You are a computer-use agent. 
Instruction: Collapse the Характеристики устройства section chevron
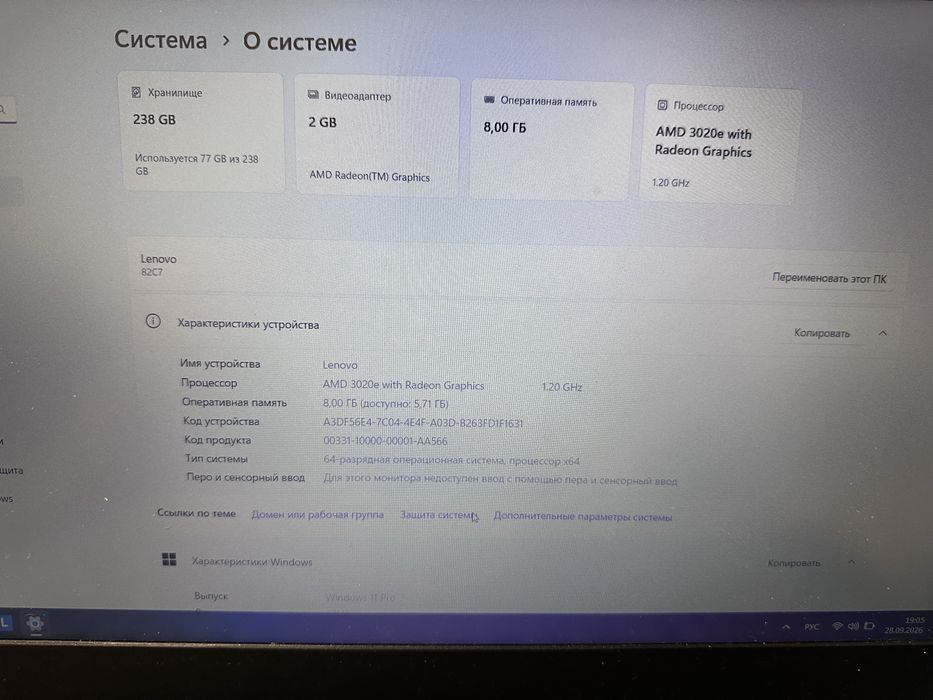(883, 333)
